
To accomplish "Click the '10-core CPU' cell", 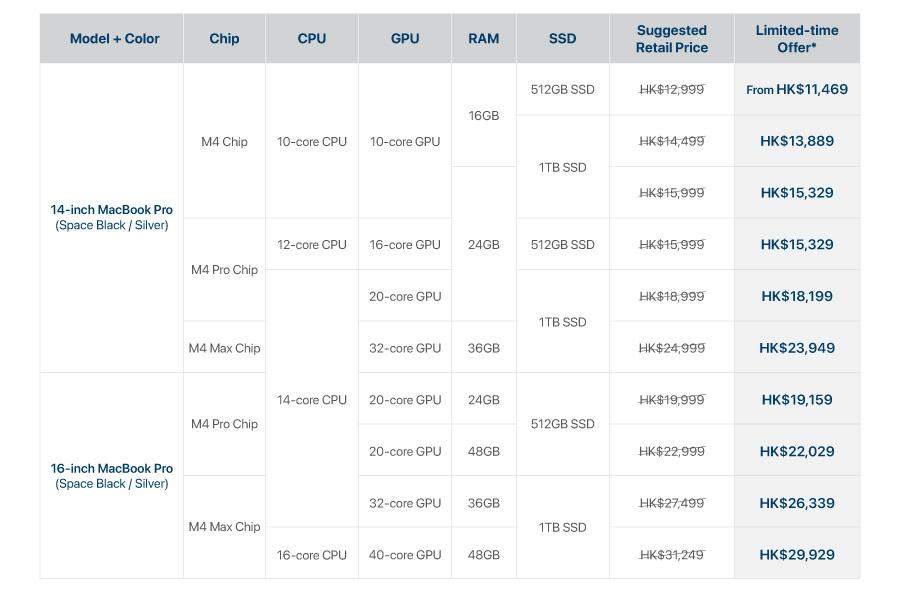I will click(312, 141).
